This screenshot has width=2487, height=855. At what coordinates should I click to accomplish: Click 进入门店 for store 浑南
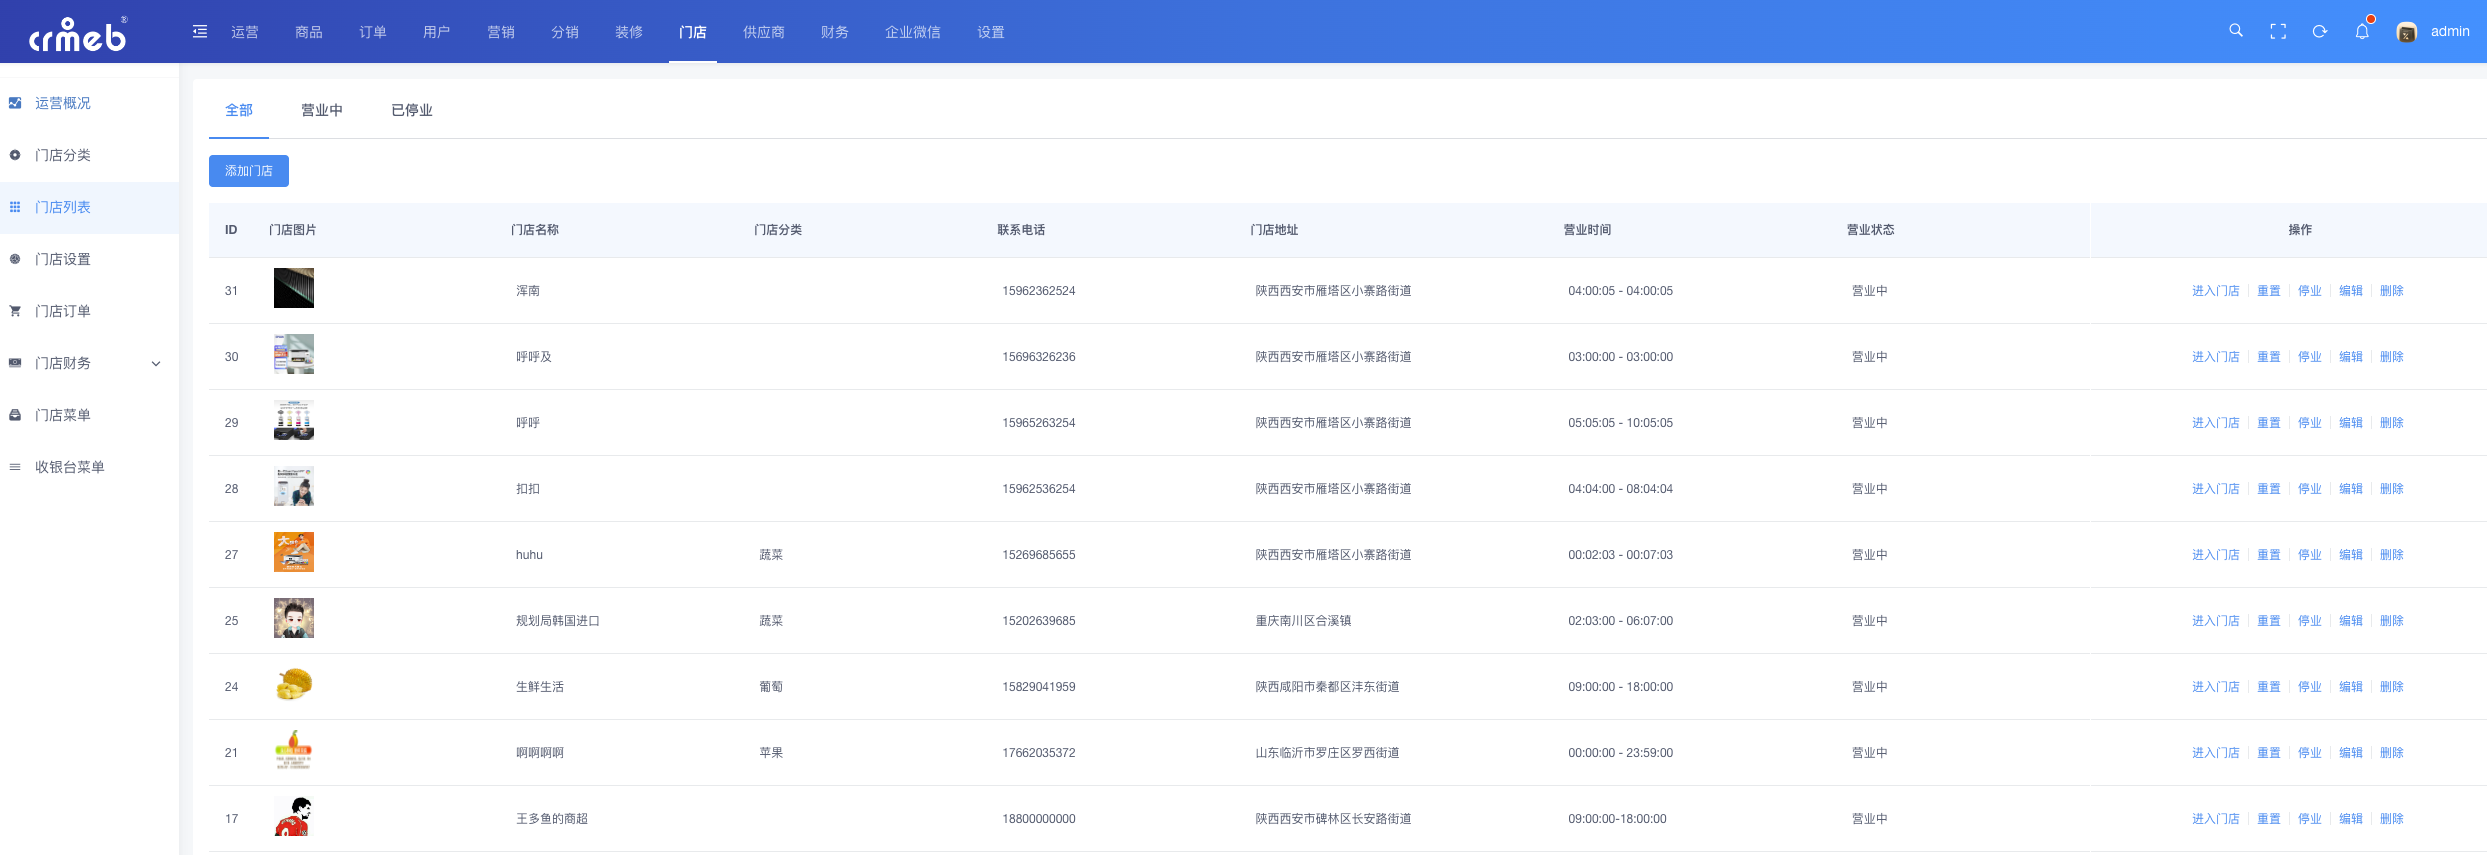coord(2216,291)
